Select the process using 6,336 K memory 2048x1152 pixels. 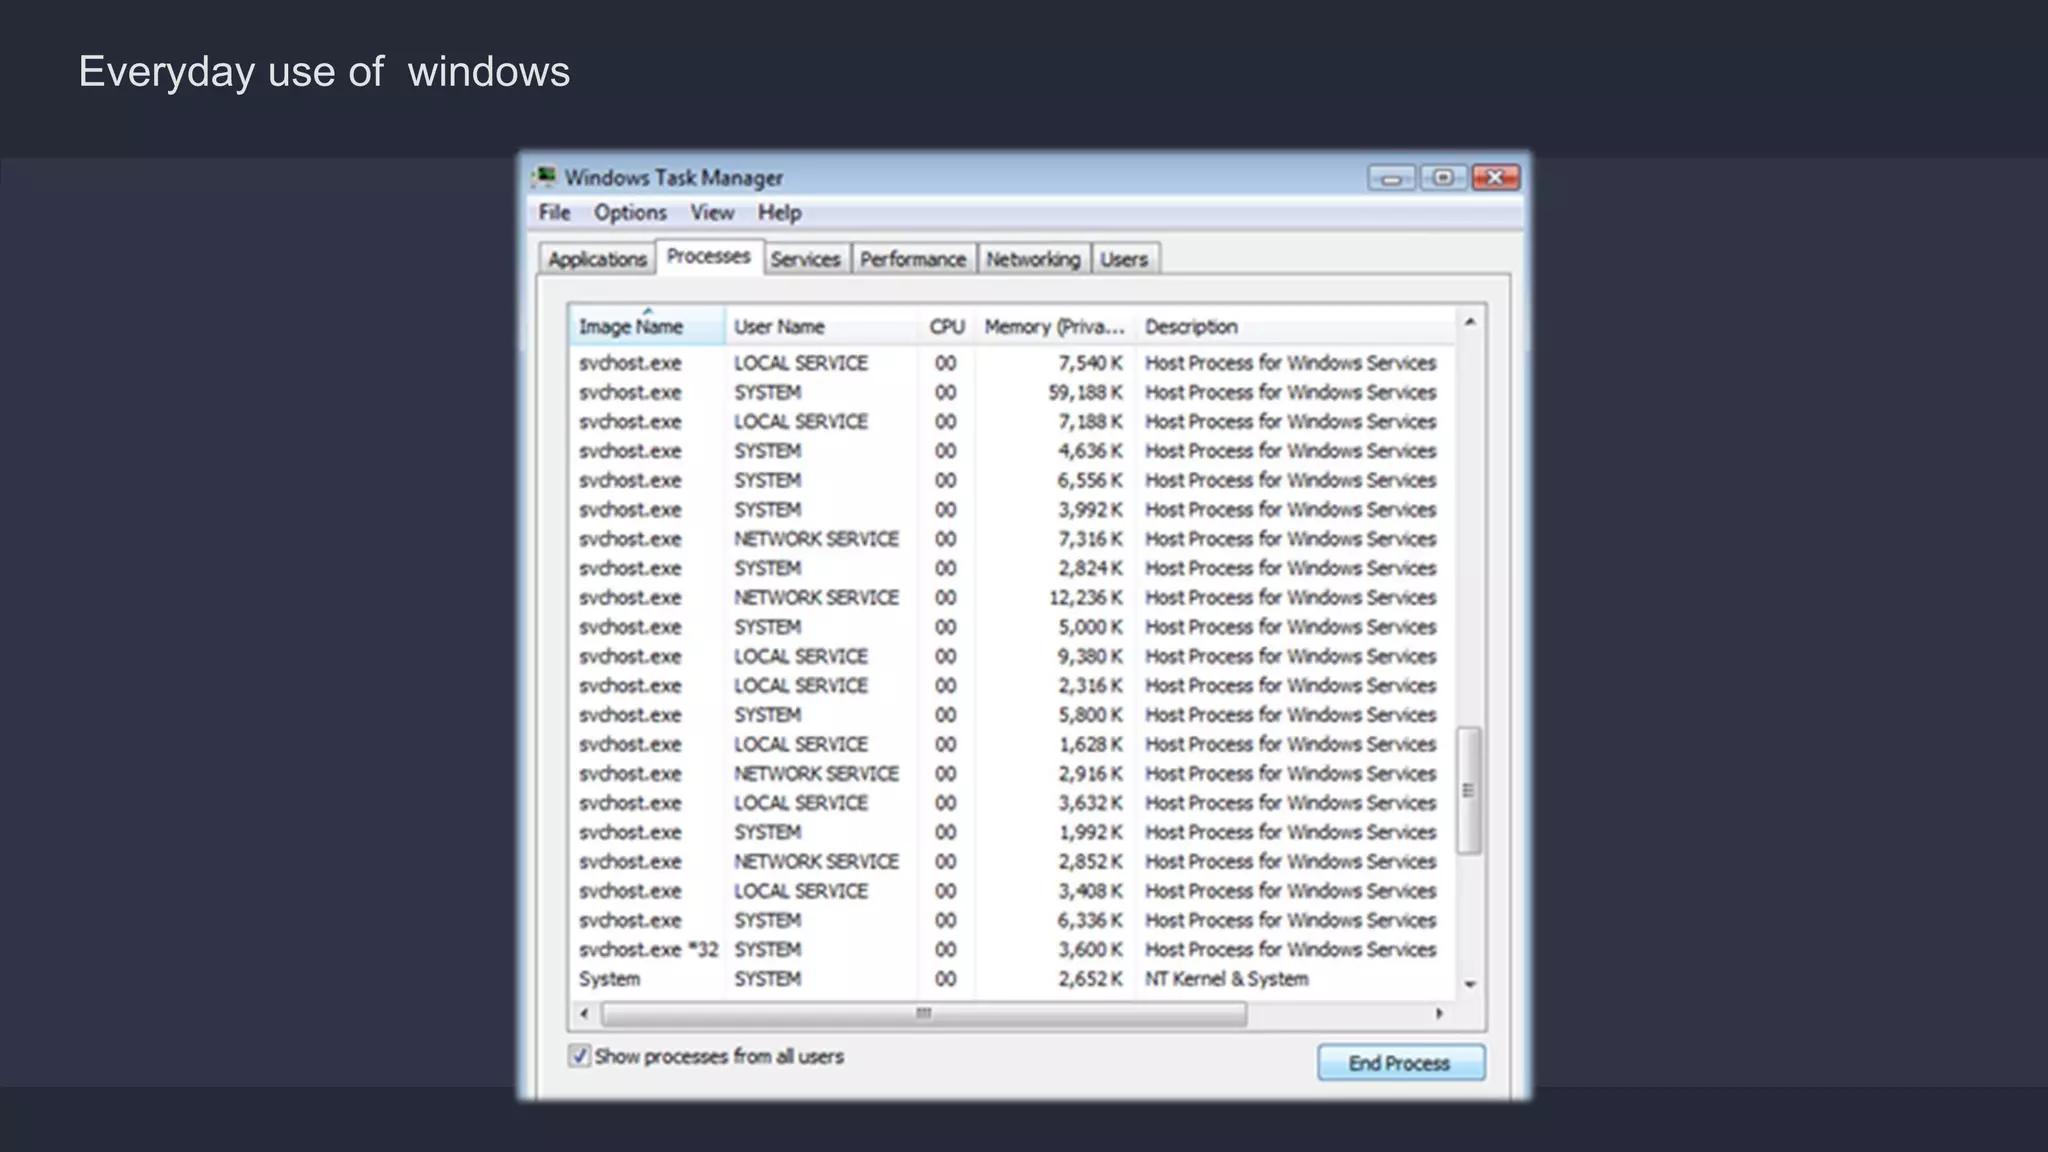(1012, 920)
